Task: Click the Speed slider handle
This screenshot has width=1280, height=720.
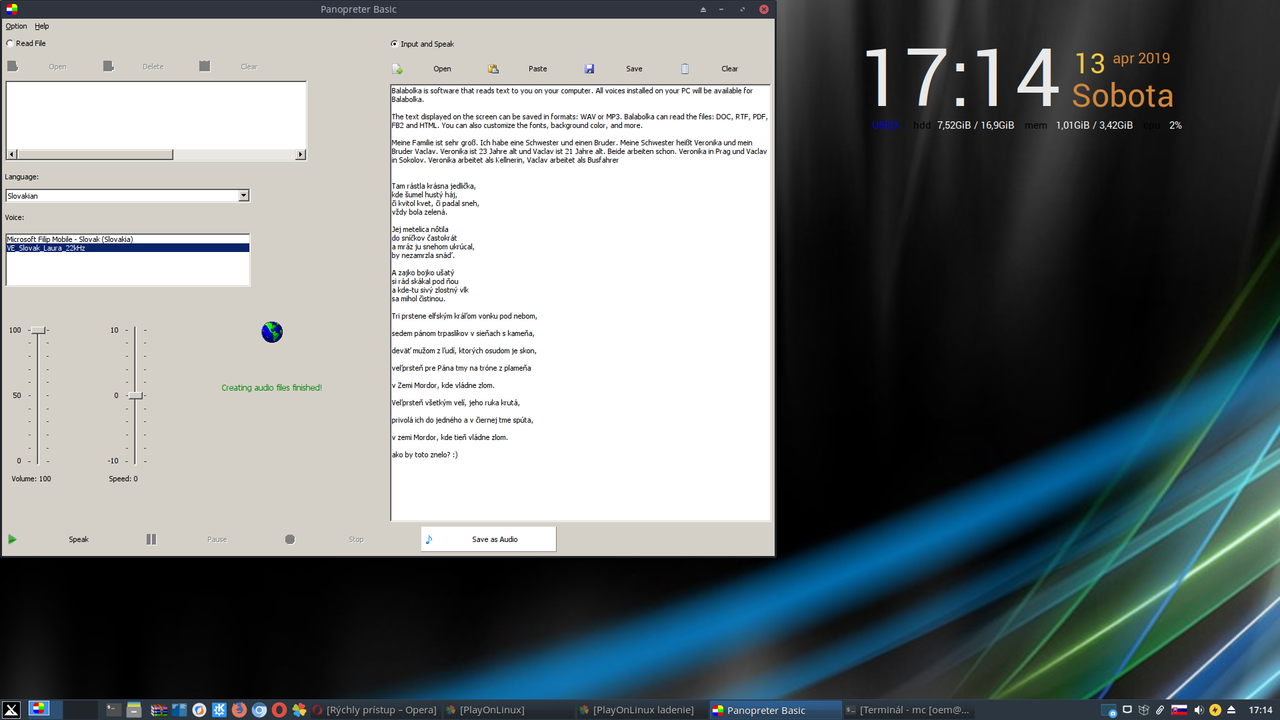Action: point(136,396)
